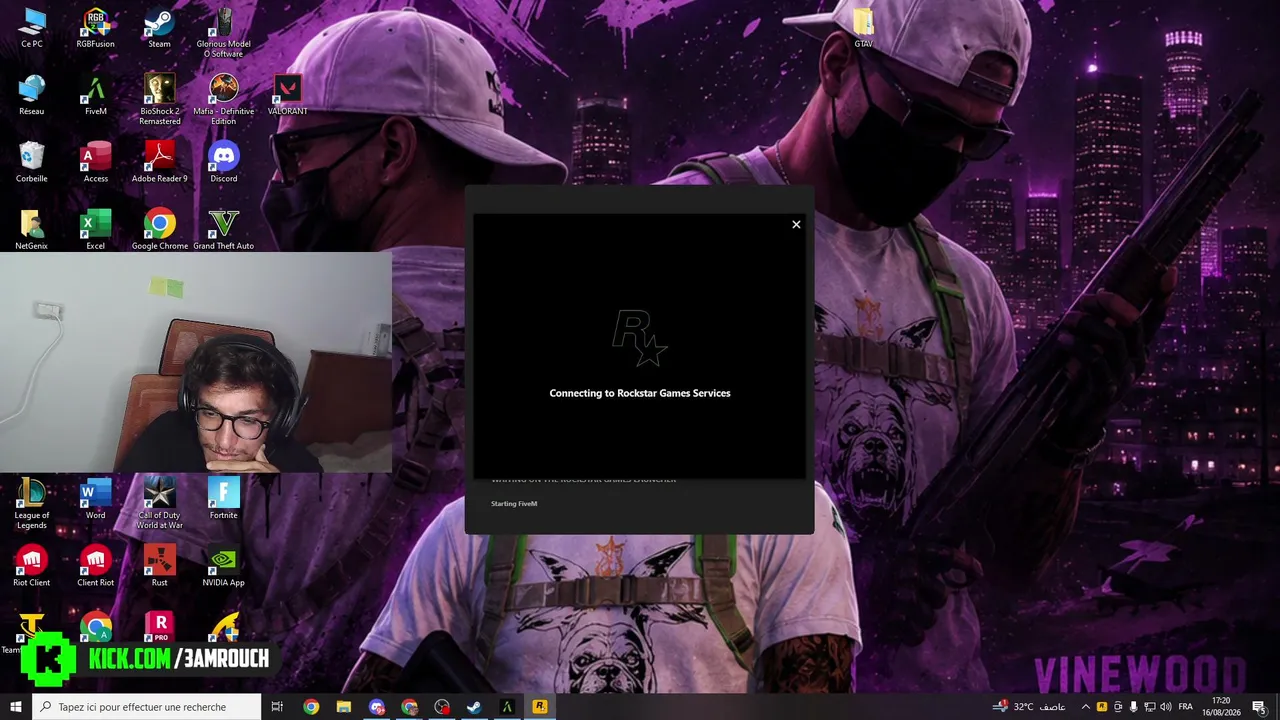Viewport: 1280px width, 720px height.
Task: Switch to Rockstar Games Launcher taskbar button
Action: click(540, 707)
